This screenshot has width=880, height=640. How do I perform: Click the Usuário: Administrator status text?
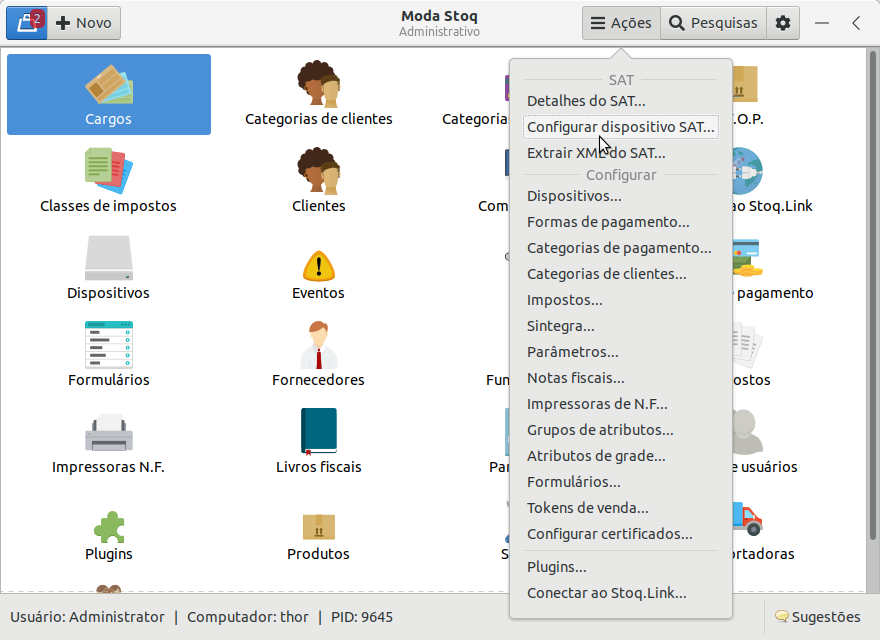(x=88, y=617)
